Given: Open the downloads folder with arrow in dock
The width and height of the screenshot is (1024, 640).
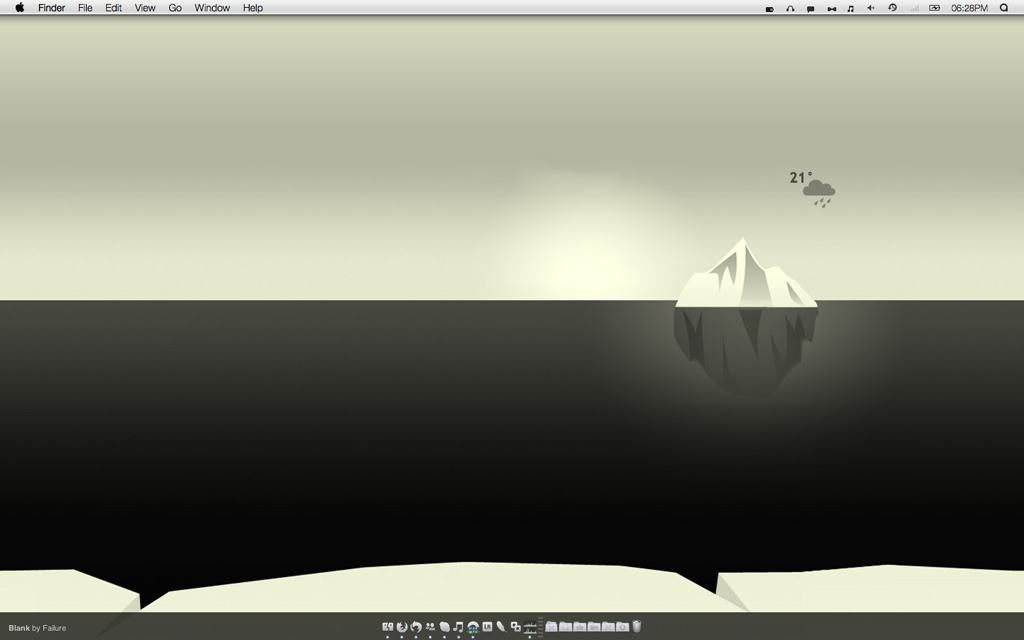Looking at the screenshot, I should [x=622, y=627].
